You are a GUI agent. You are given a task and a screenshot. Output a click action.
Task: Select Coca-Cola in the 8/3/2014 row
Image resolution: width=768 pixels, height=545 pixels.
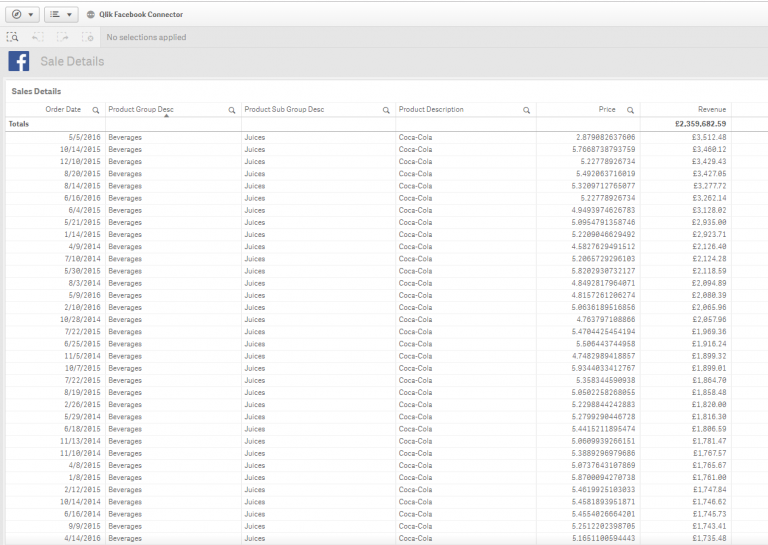pyautogui.click(x=415, y=283)
